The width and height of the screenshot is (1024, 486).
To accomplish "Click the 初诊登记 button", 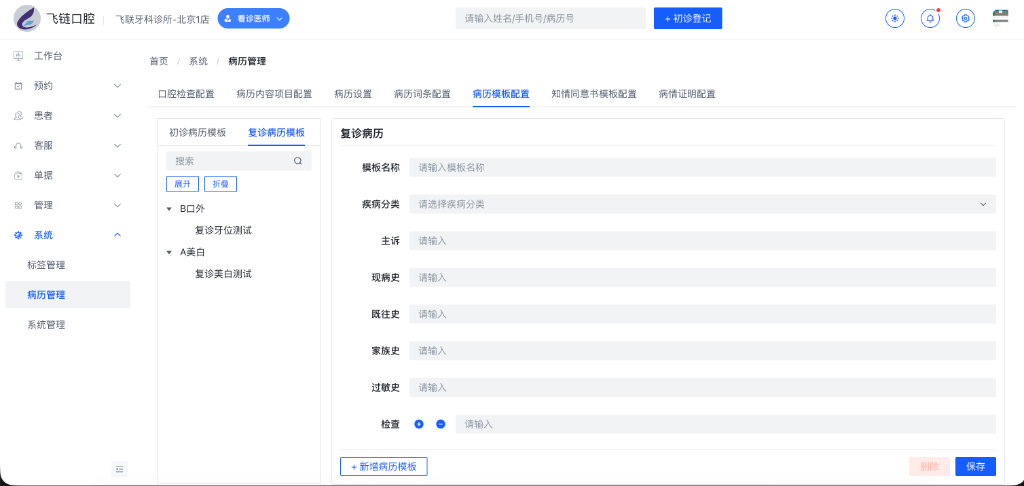I will 688,18.
